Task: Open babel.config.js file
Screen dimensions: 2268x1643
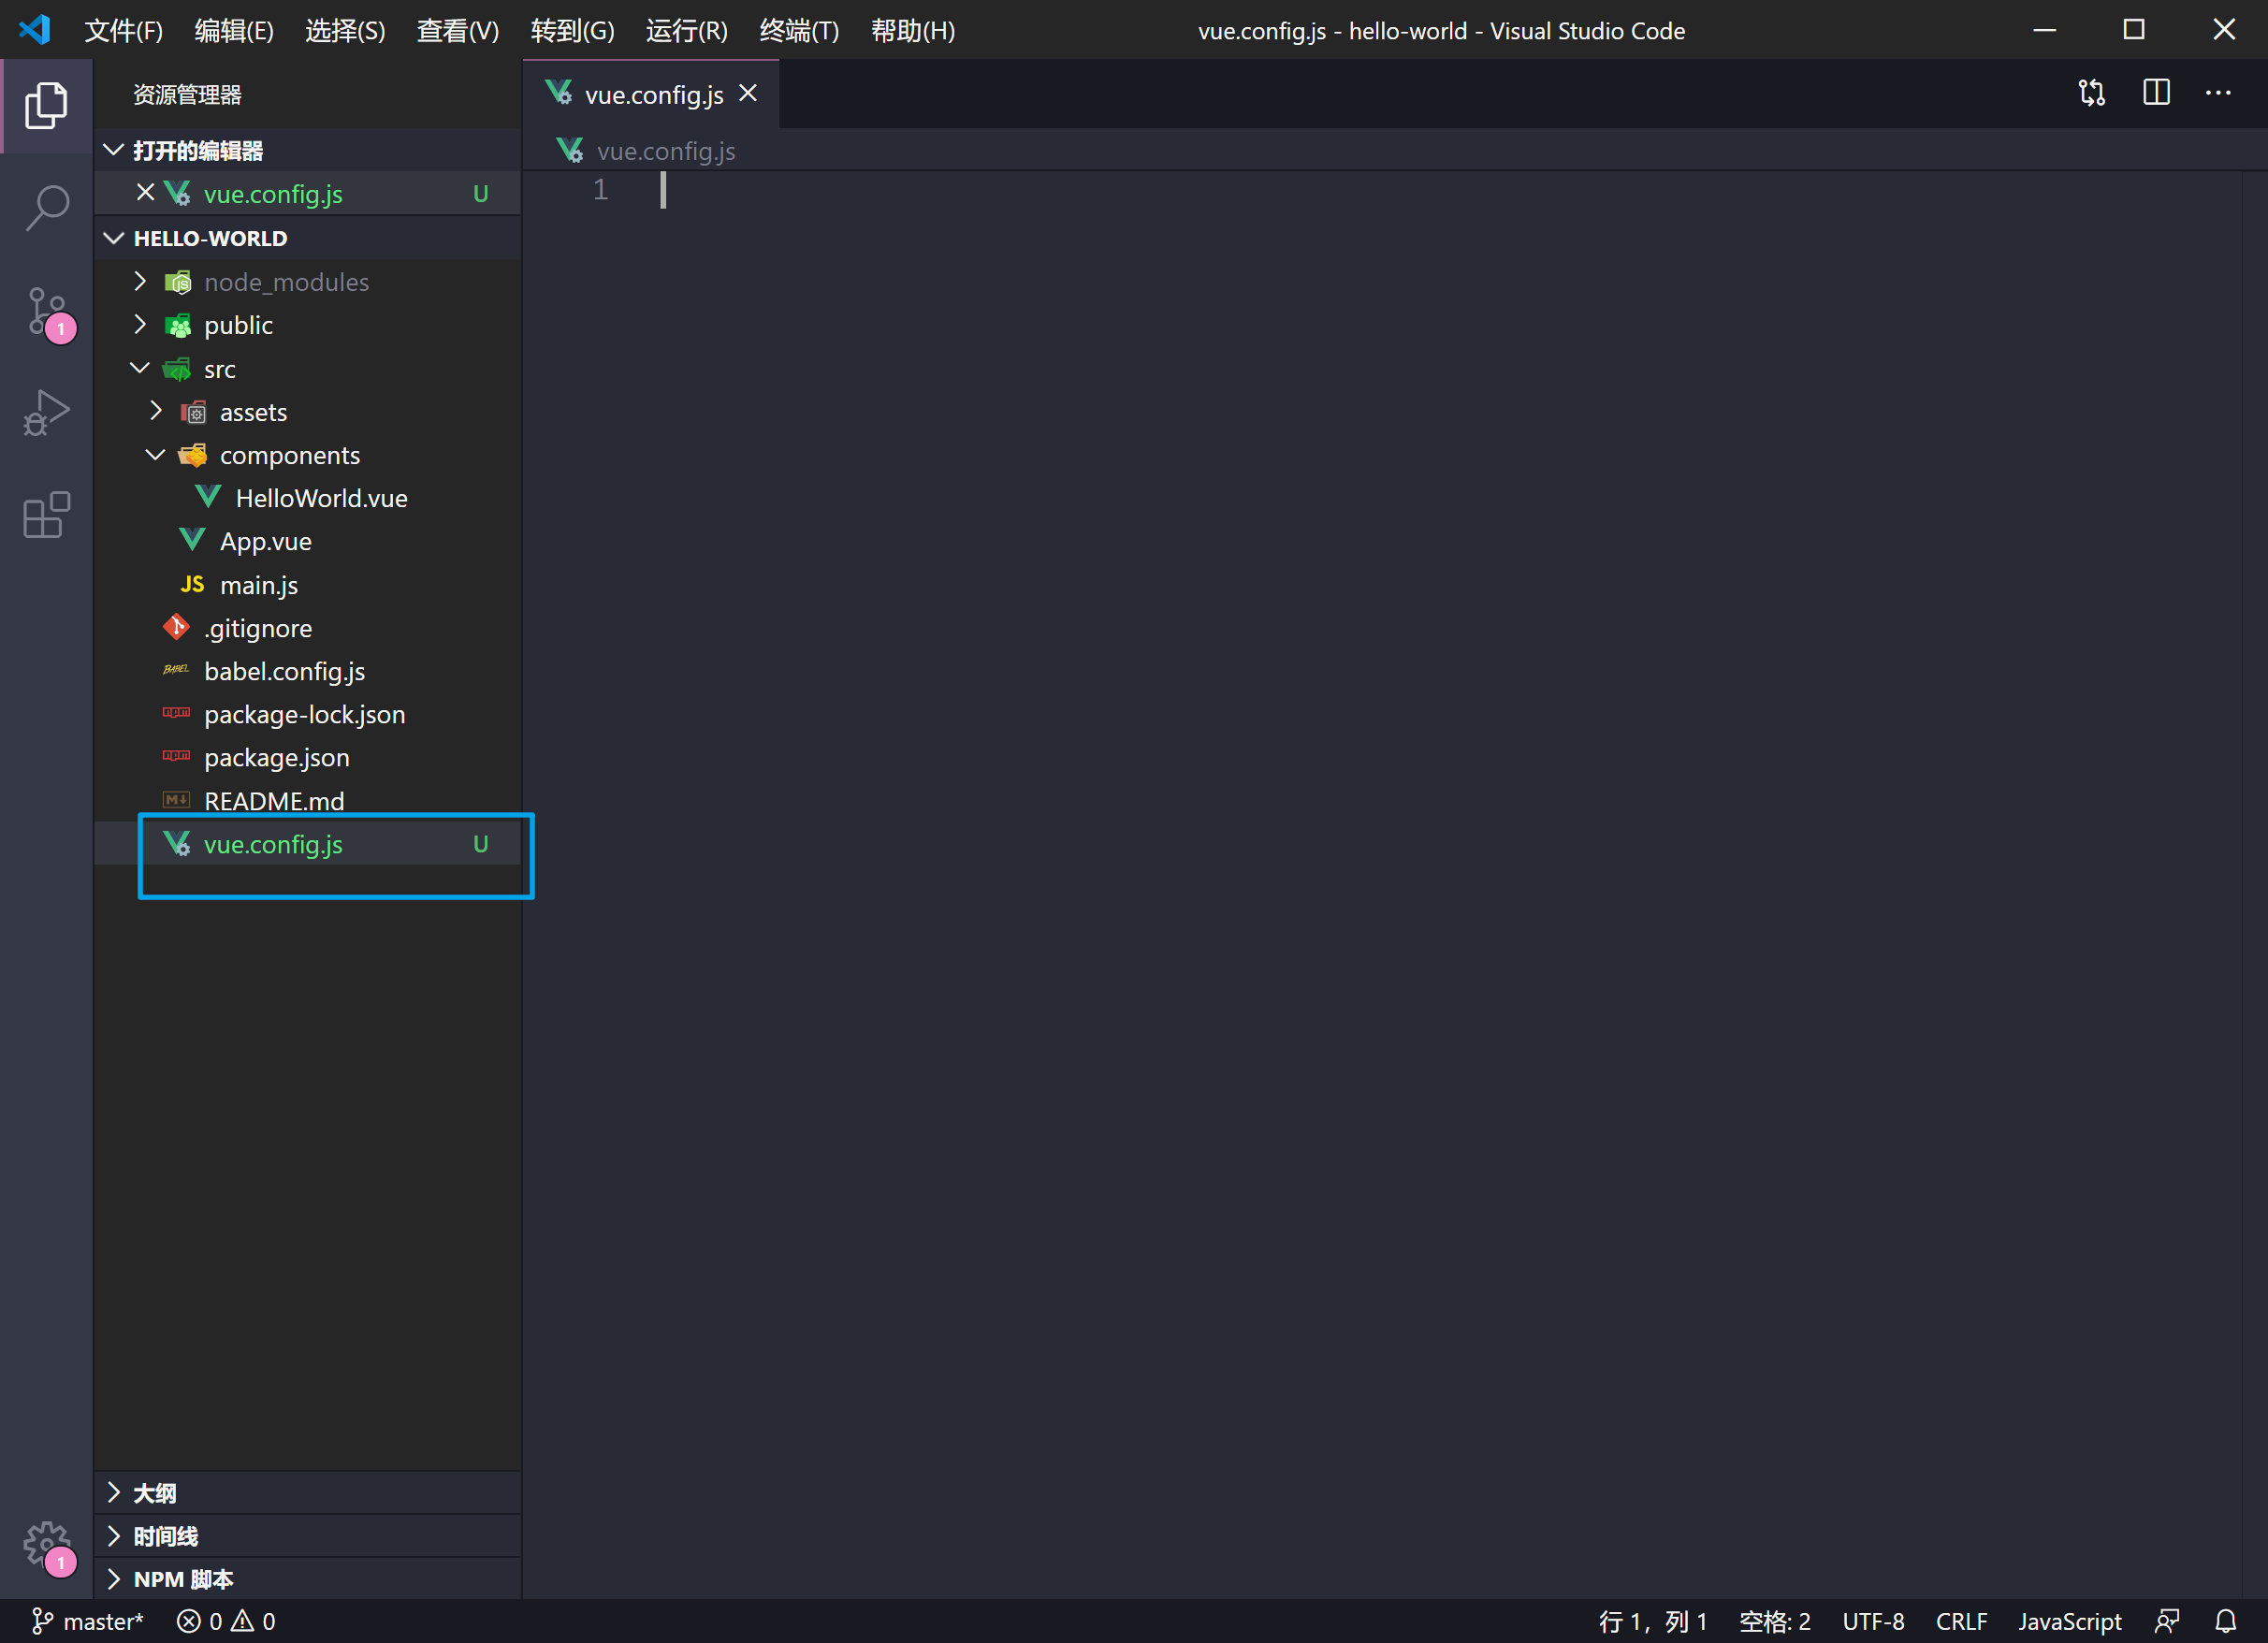Action: 307,671
